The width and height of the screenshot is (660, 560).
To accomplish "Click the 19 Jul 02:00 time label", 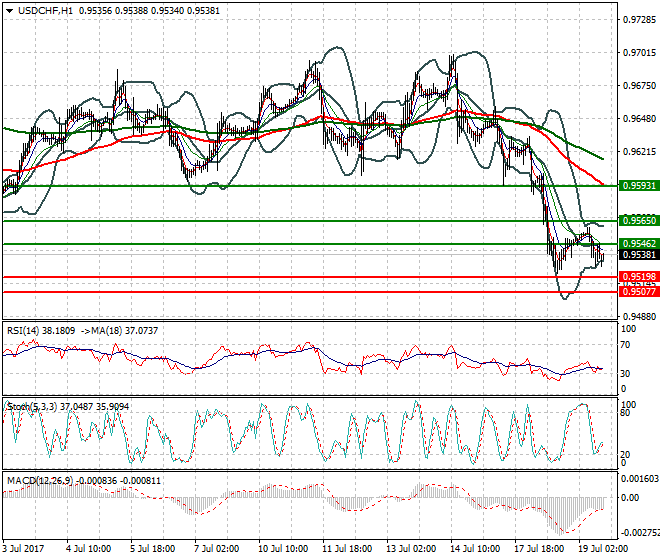I will click(x=603, y=549).
